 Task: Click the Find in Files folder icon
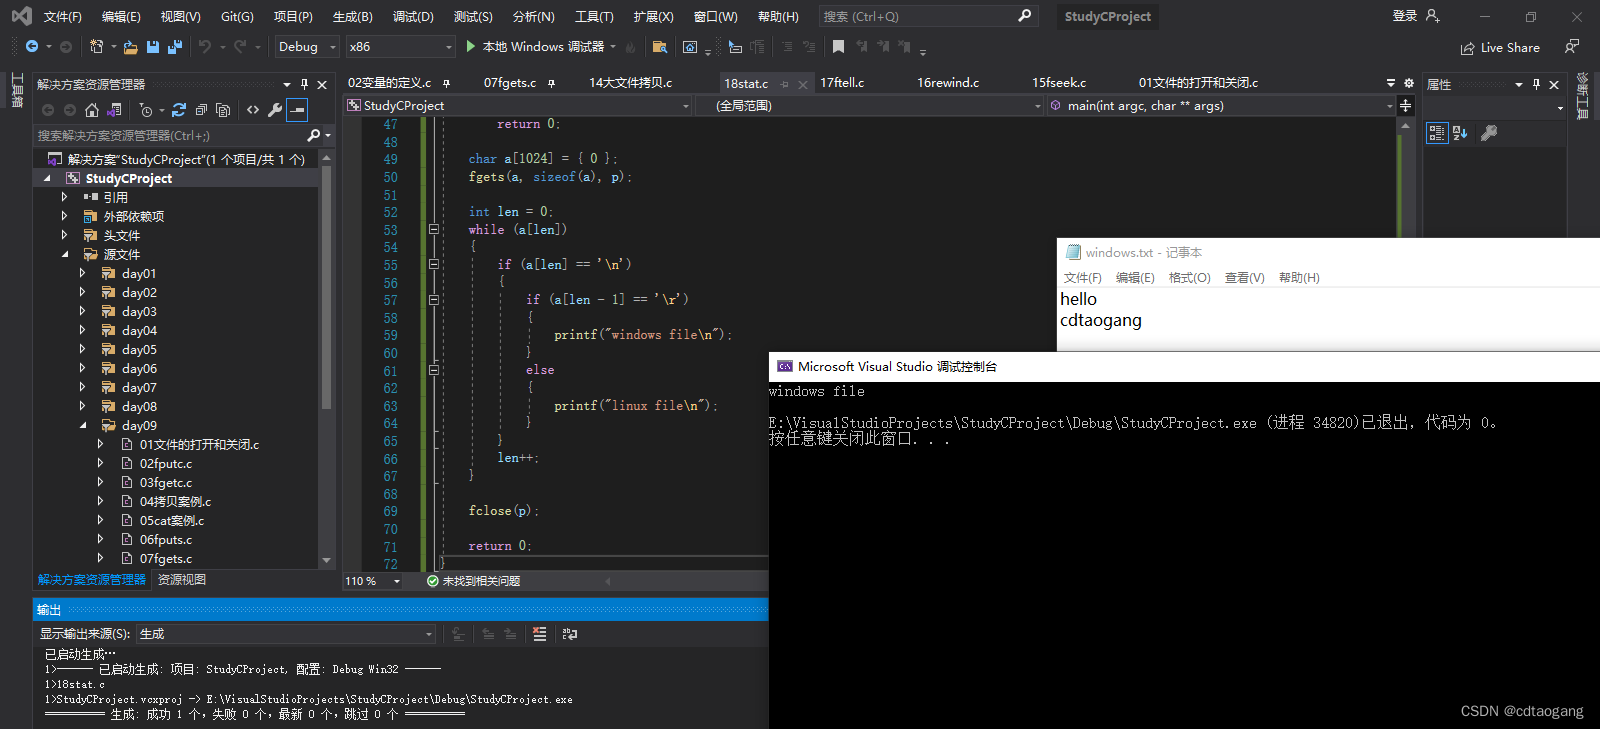point(659,47)
